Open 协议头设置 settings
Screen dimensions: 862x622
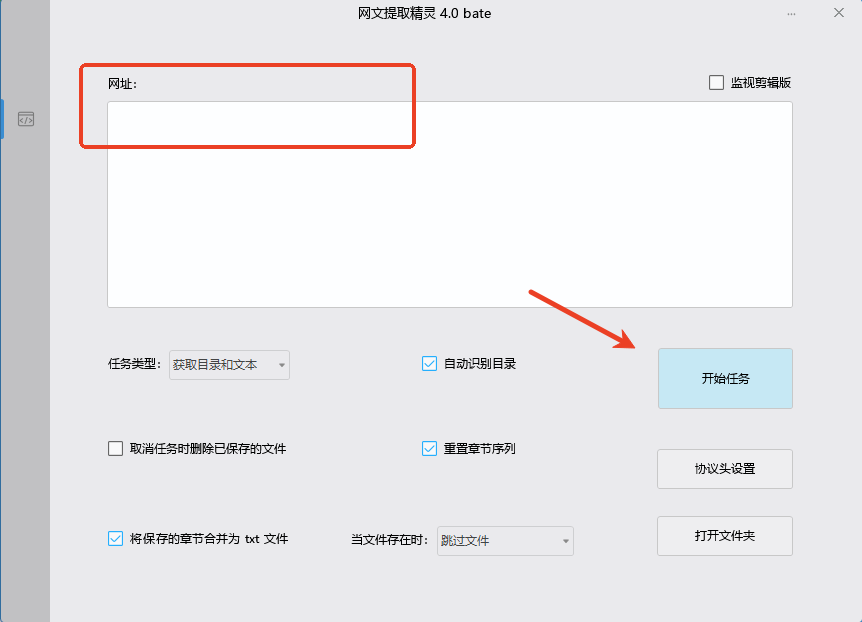click(724, 469)
